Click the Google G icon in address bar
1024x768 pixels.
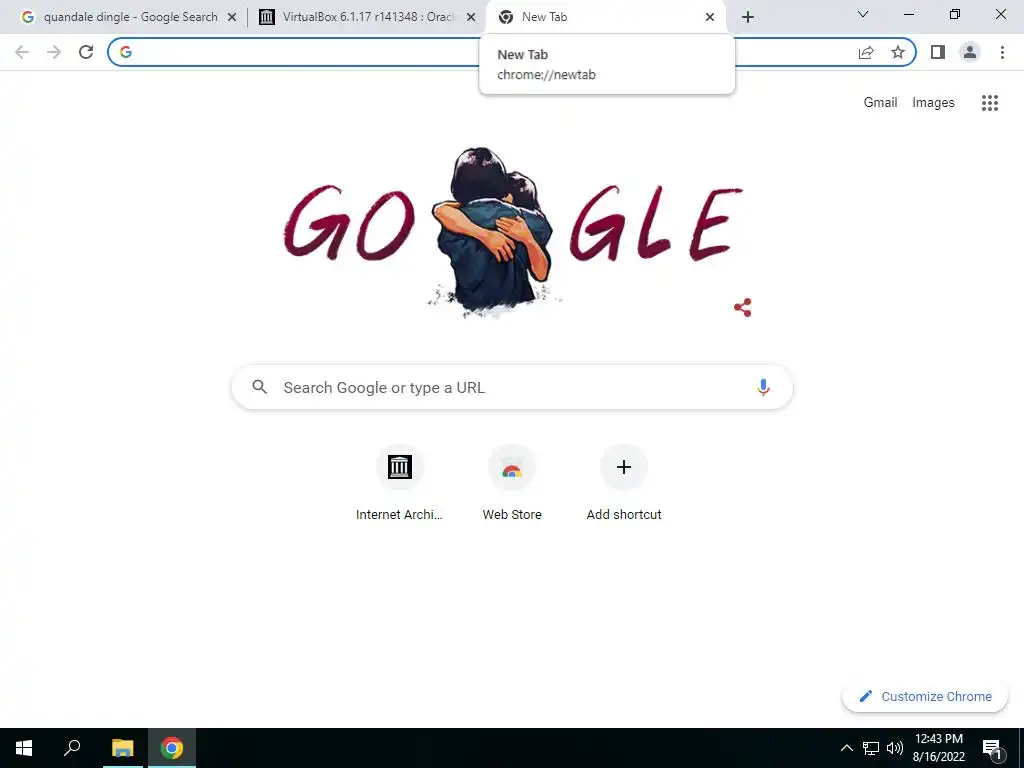[x=126, y=52]
